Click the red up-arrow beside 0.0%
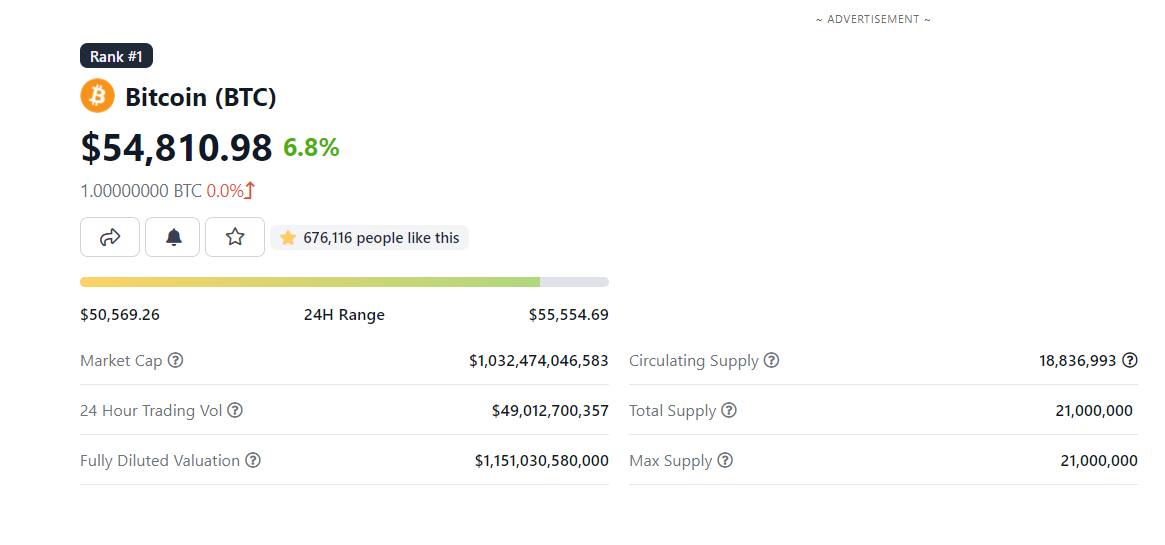The image size is (1165, 545). click(250, 191)
